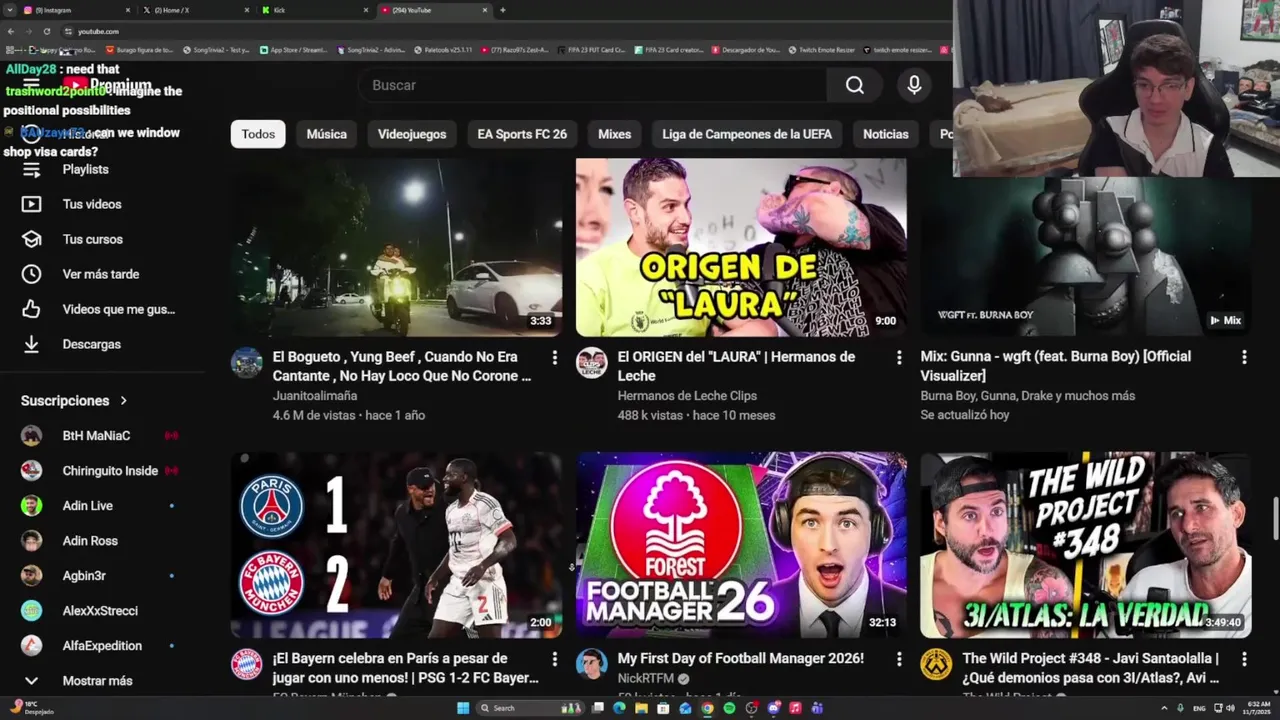Screen dimensions: 1280x720
Task: Open the AlexXxStrecci subscription
Action: click(x=100, y=611)
